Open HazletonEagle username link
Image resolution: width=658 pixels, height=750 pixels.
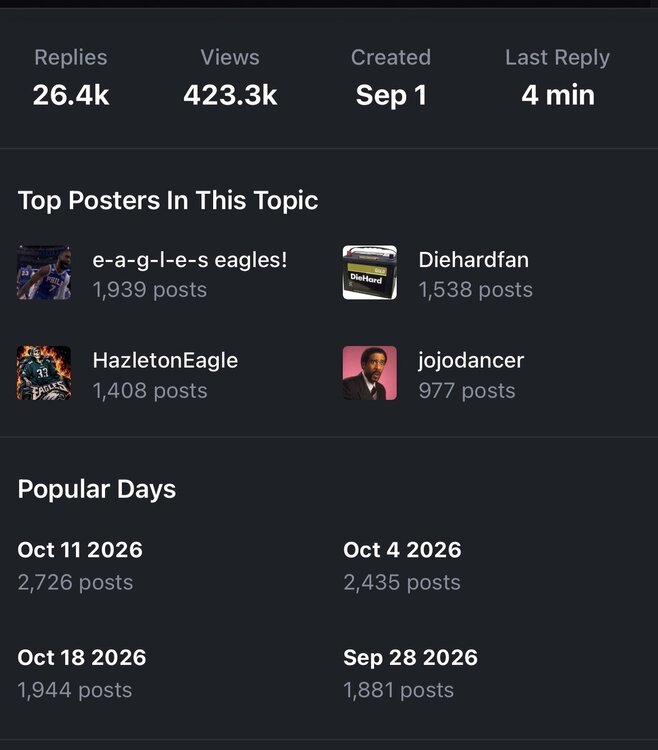click(165, 361)
